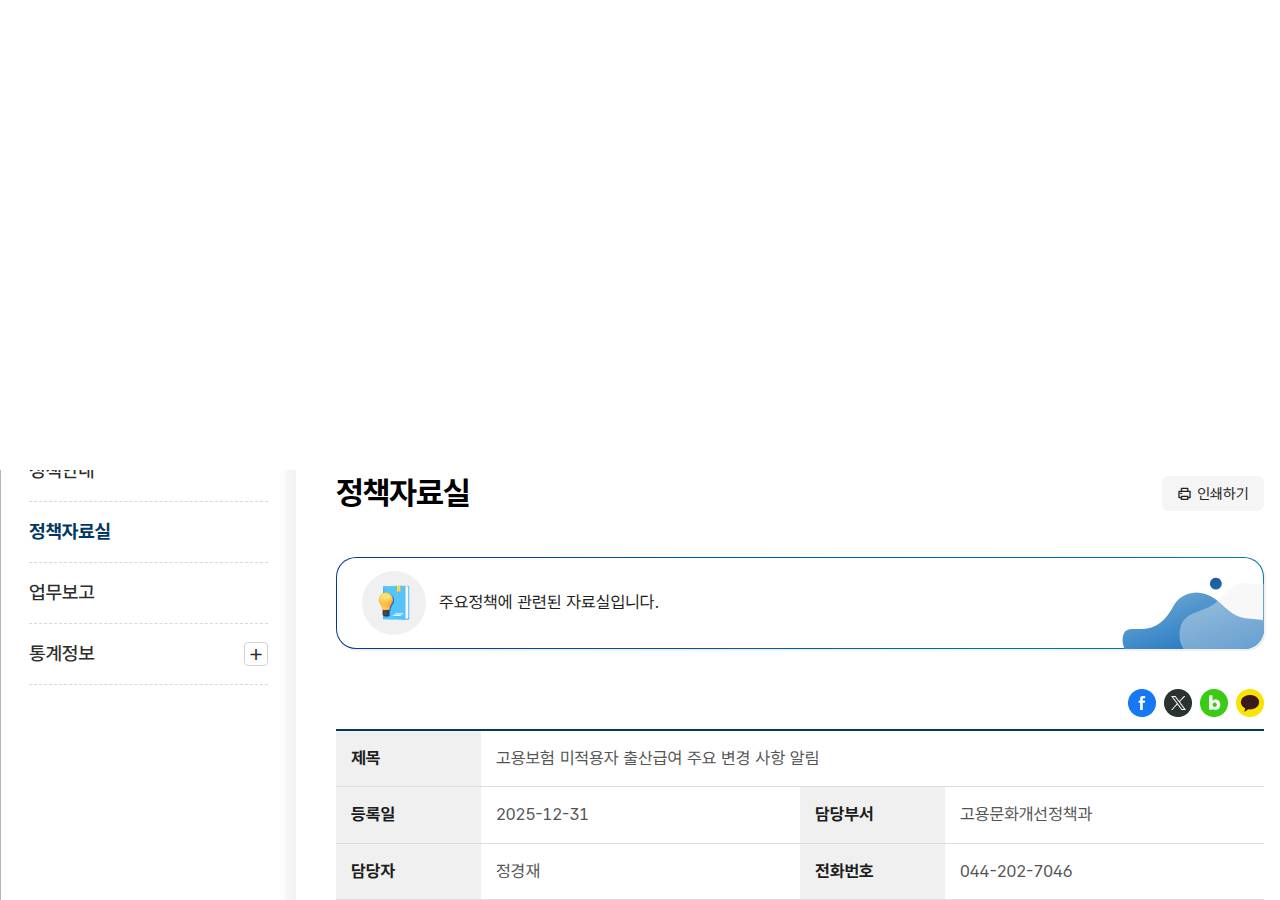Click the lightbulb book icon in the banner
Image resolution: width=1280 pixels, height=900 pixels.
click(394, 603)
